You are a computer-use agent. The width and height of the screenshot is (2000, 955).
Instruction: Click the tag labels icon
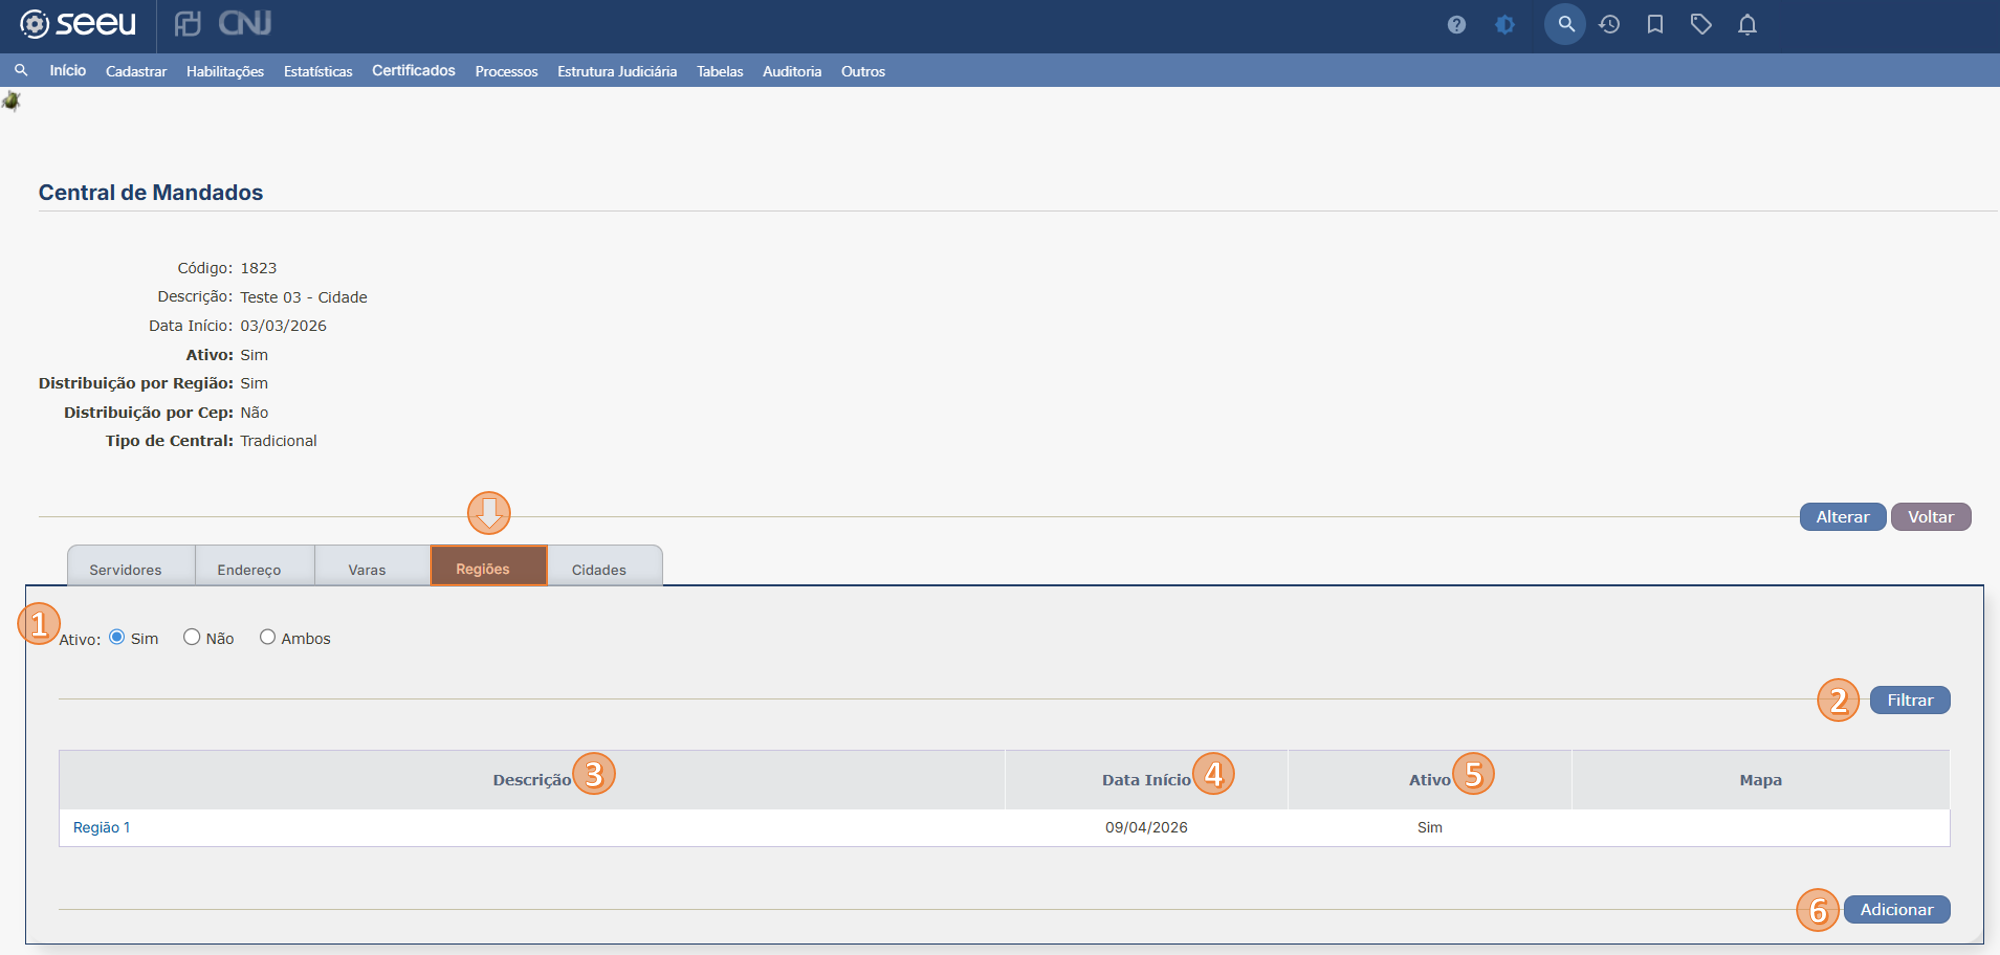1701,24
